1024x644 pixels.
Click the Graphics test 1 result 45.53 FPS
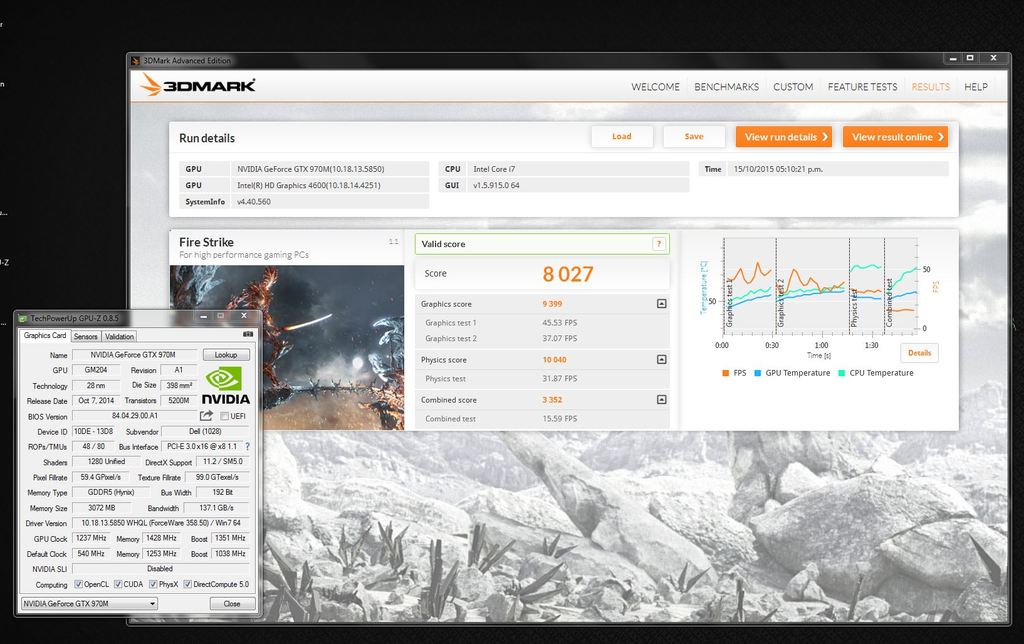click(559, 323)
